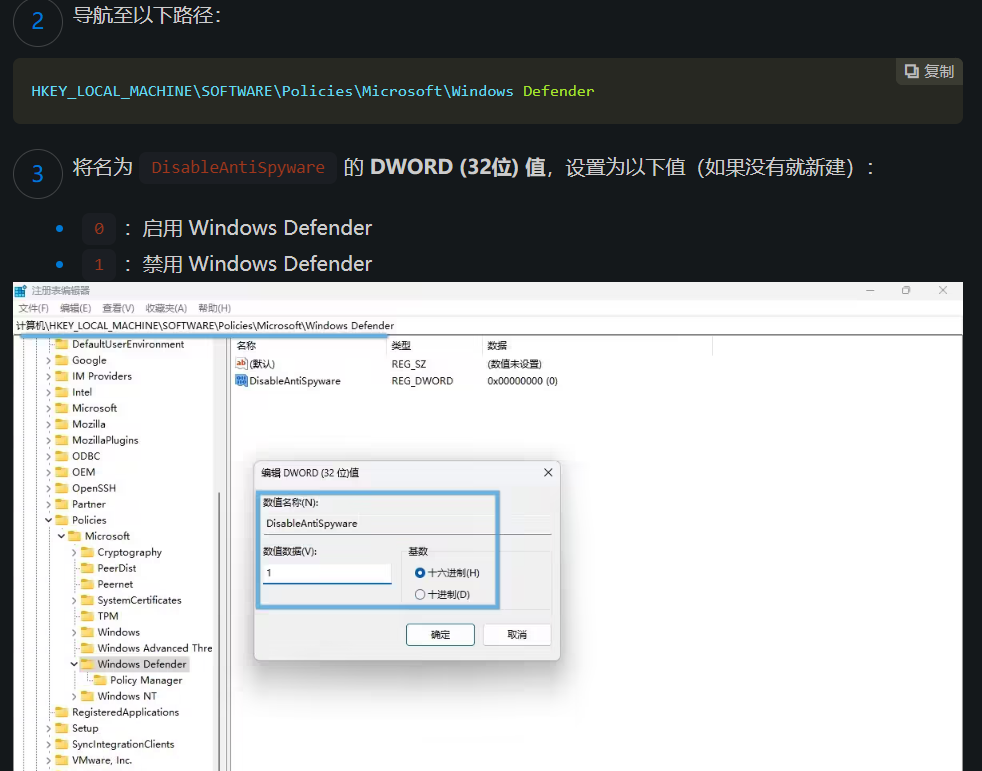The height and width of the screenshot is (771, 982).
Task: Click the 复制 copy button
Action: pos(929,71)
